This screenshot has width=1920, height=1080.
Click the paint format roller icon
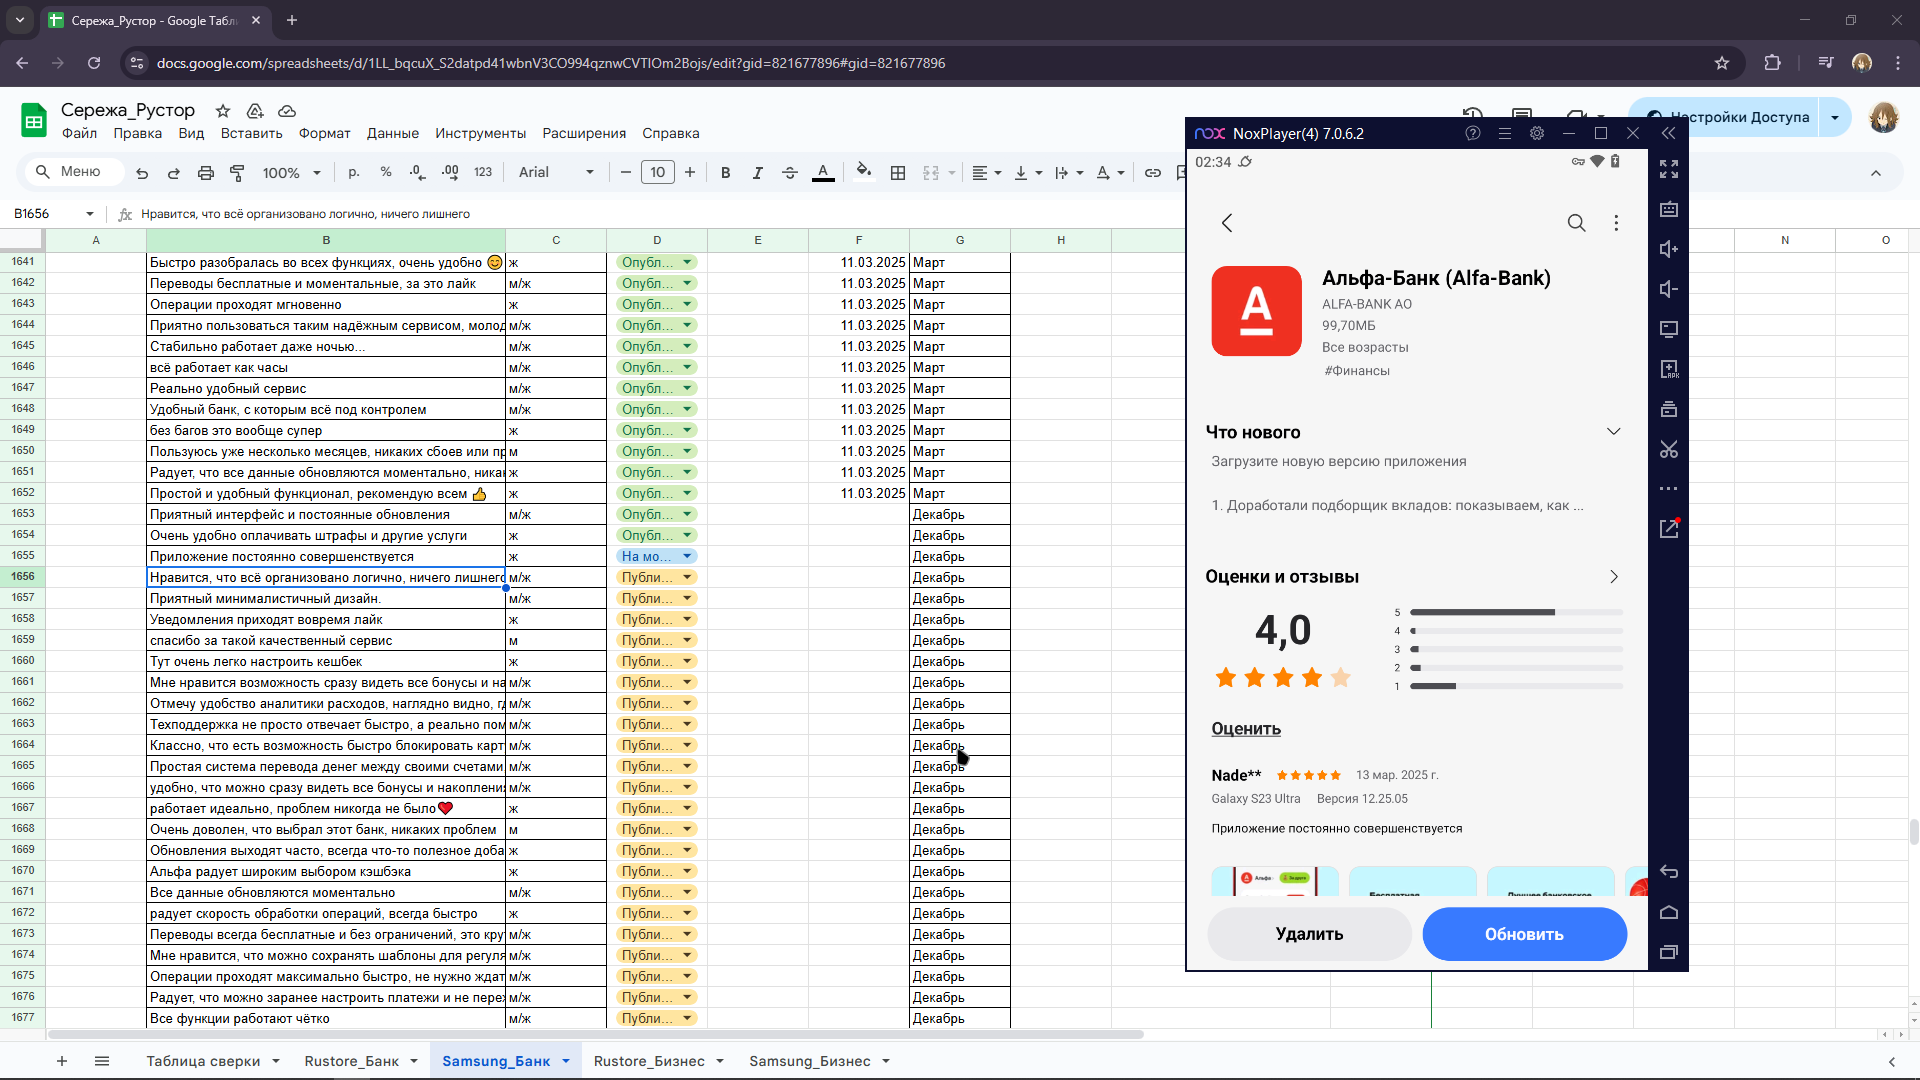pyautogui.click(x=237, y=173)
